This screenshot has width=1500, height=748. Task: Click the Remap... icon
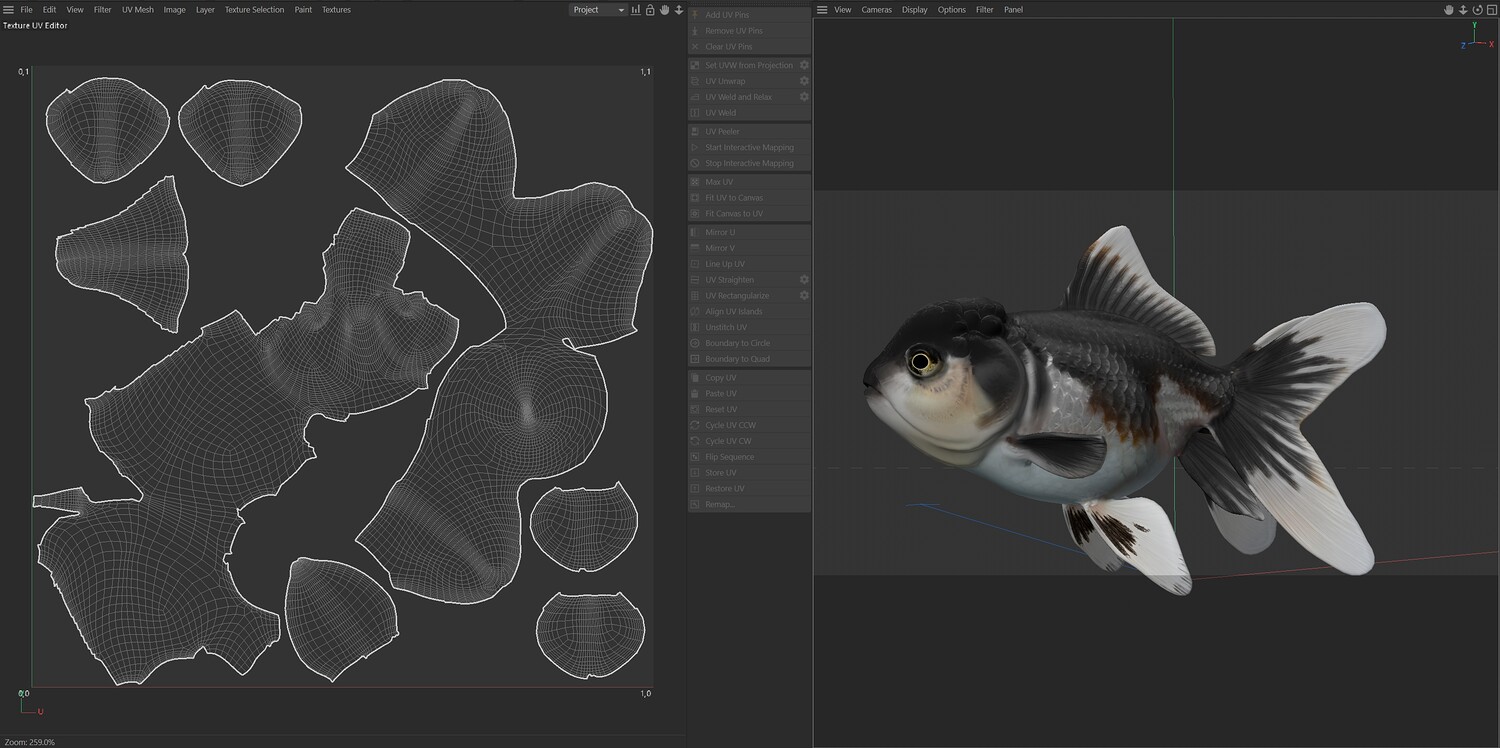pos(695,505)
